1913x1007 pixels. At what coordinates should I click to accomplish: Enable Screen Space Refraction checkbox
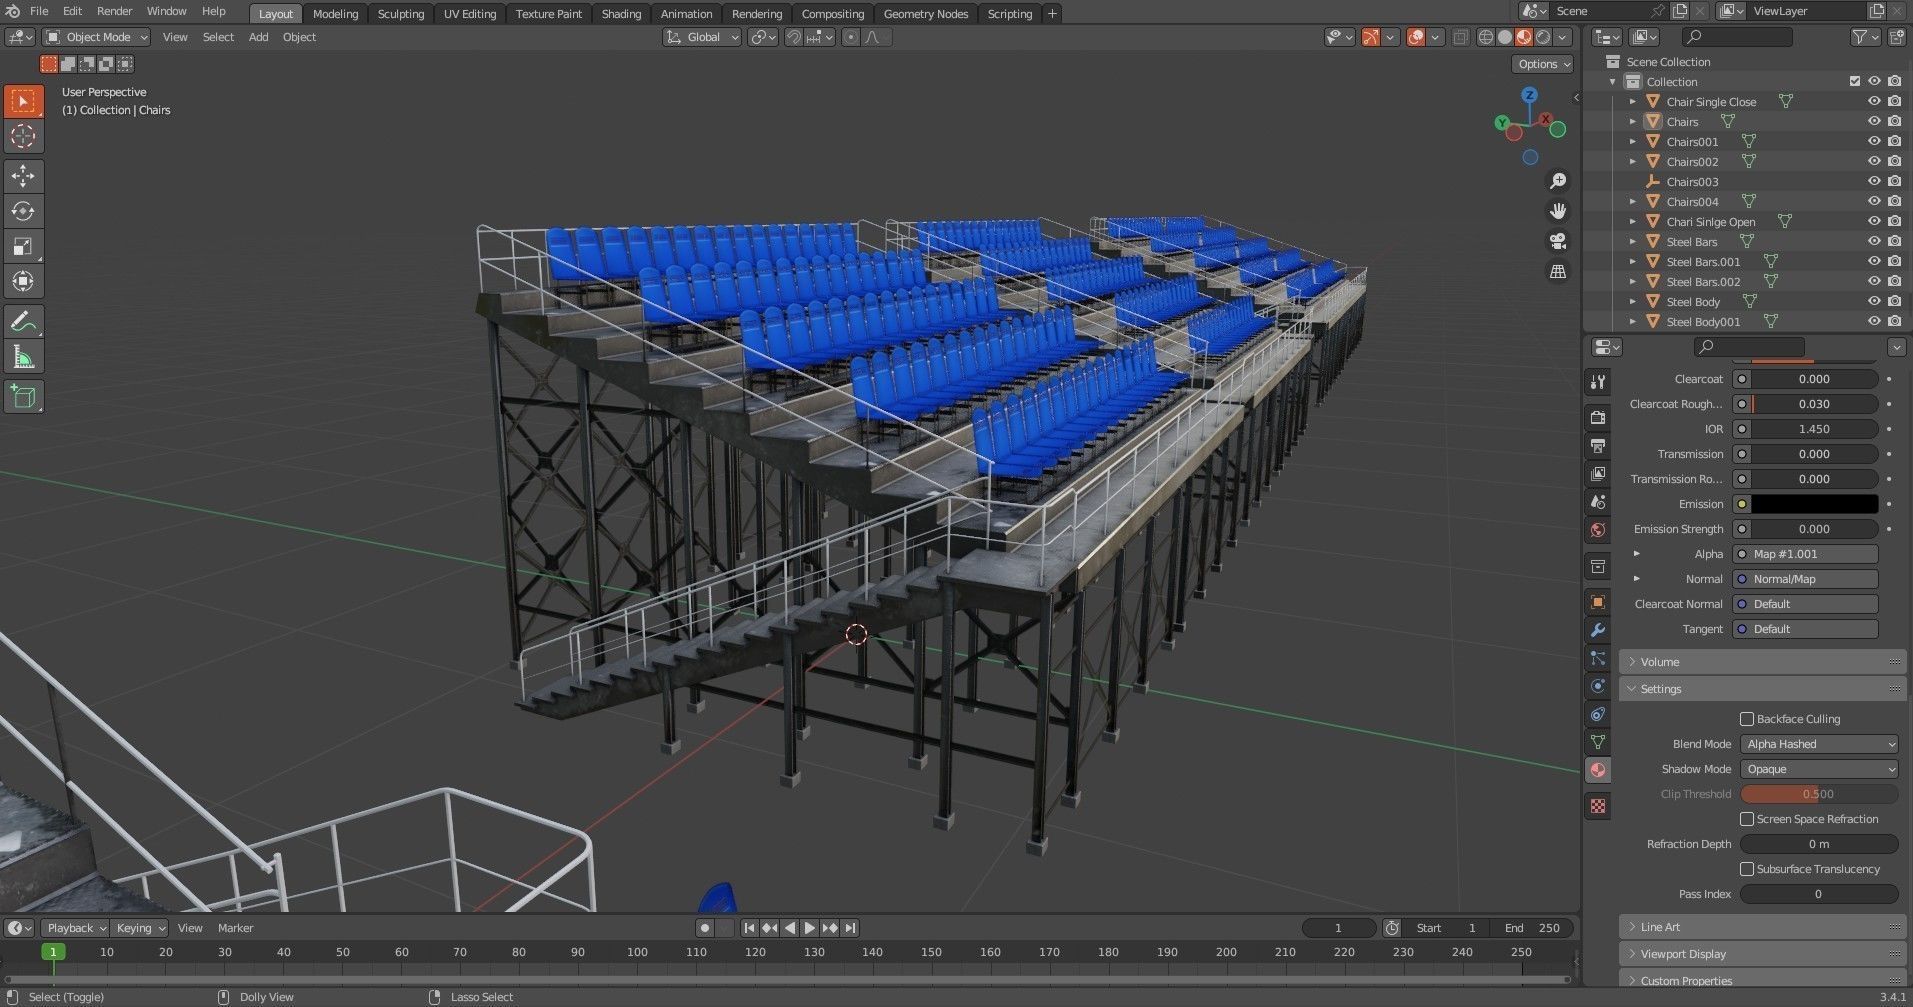1747,819
